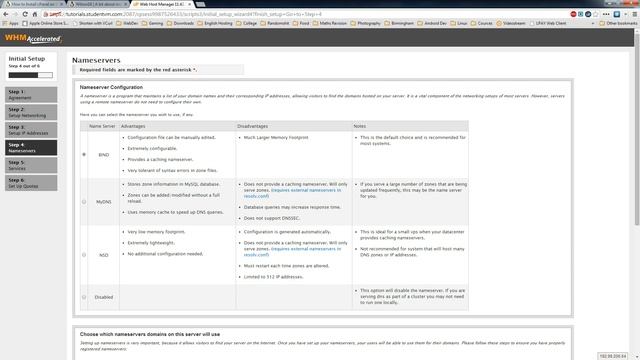This screenshot has width=640, height=360.
Task: Click the Disadvantages column header
Action: click(252, 126)
